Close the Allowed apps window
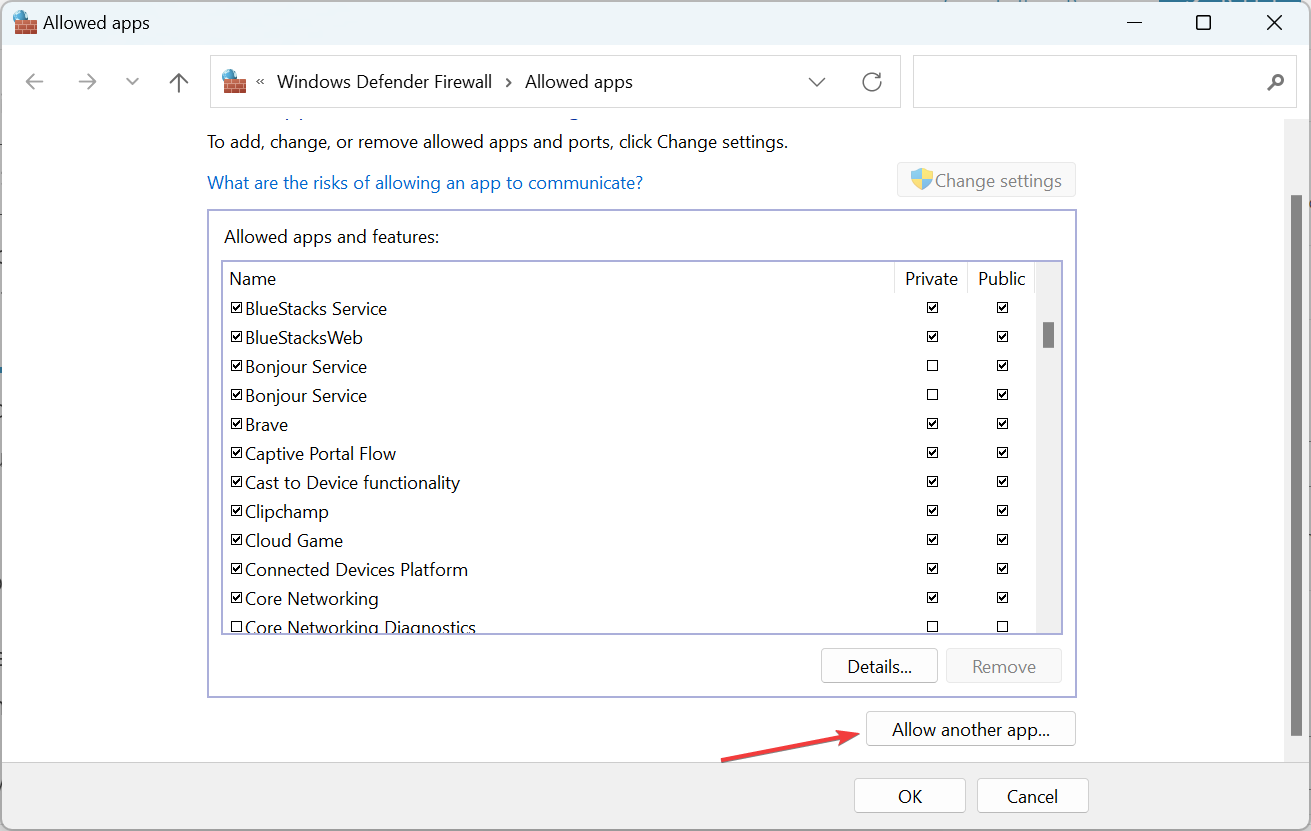This screenshot has height=831, width=1311. (x=1275, y=22)
